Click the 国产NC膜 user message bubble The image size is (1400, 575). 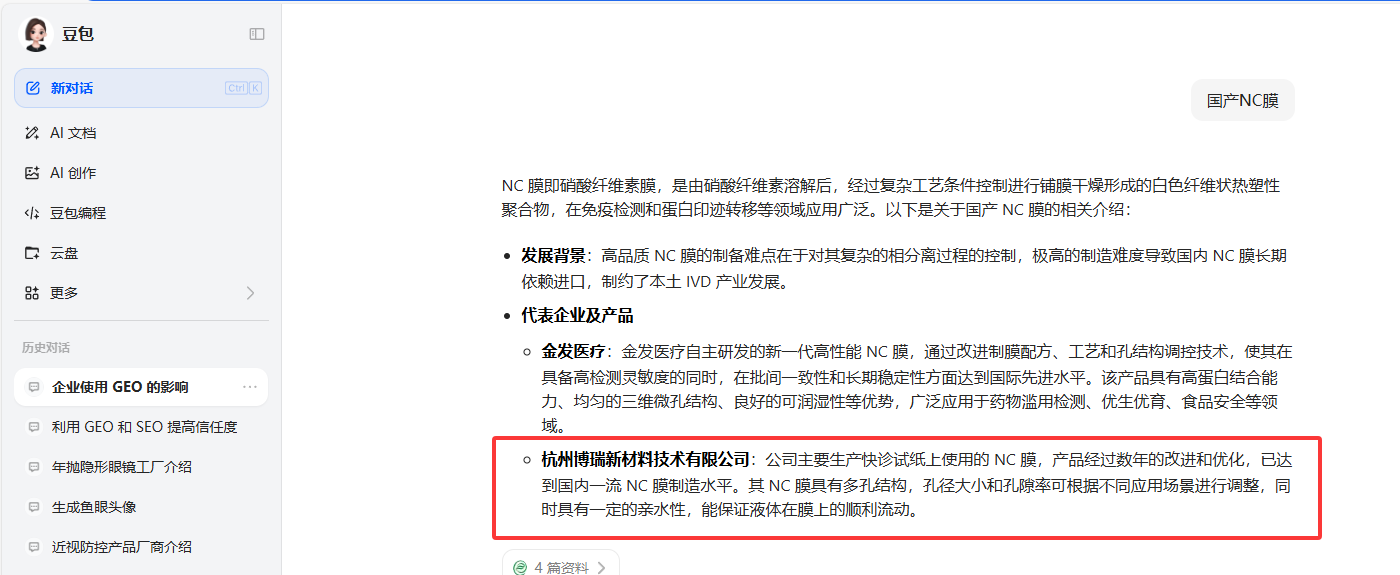(x=1243, y=100)
